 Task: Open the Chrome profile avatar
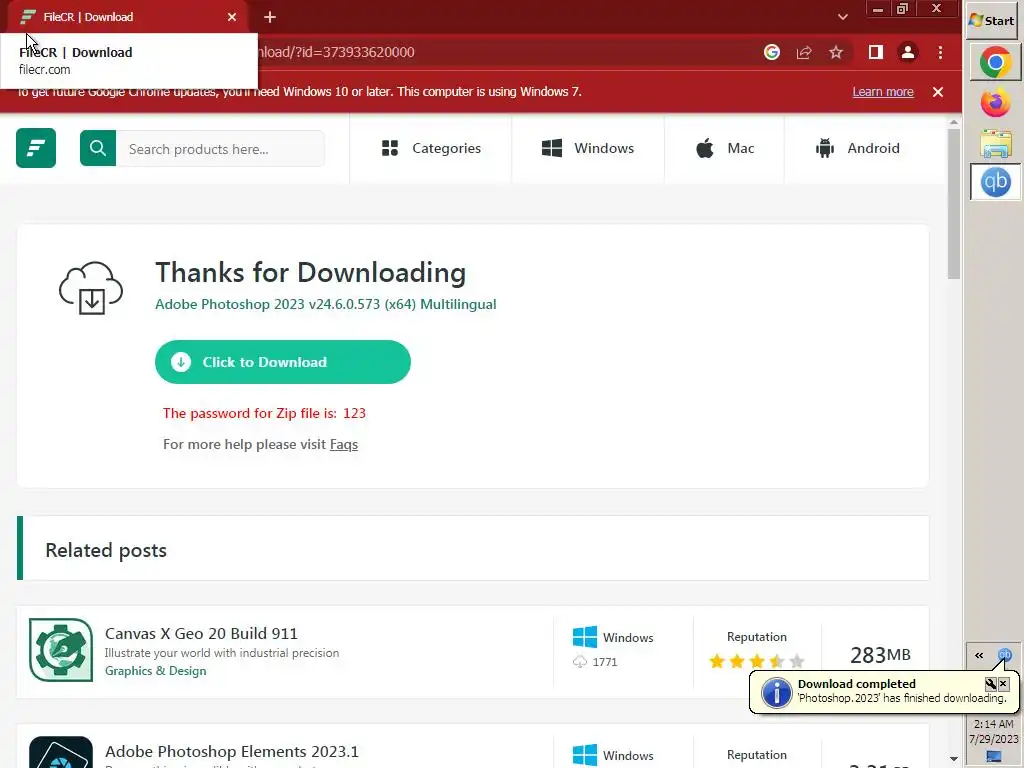(x=908, y=52)
